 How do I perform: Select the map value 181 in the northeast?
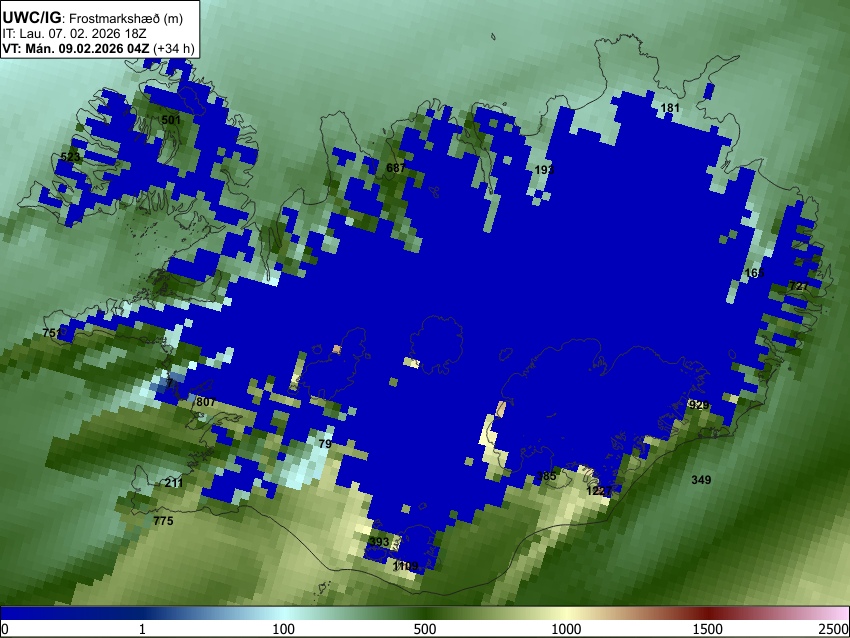click(670, 108)
